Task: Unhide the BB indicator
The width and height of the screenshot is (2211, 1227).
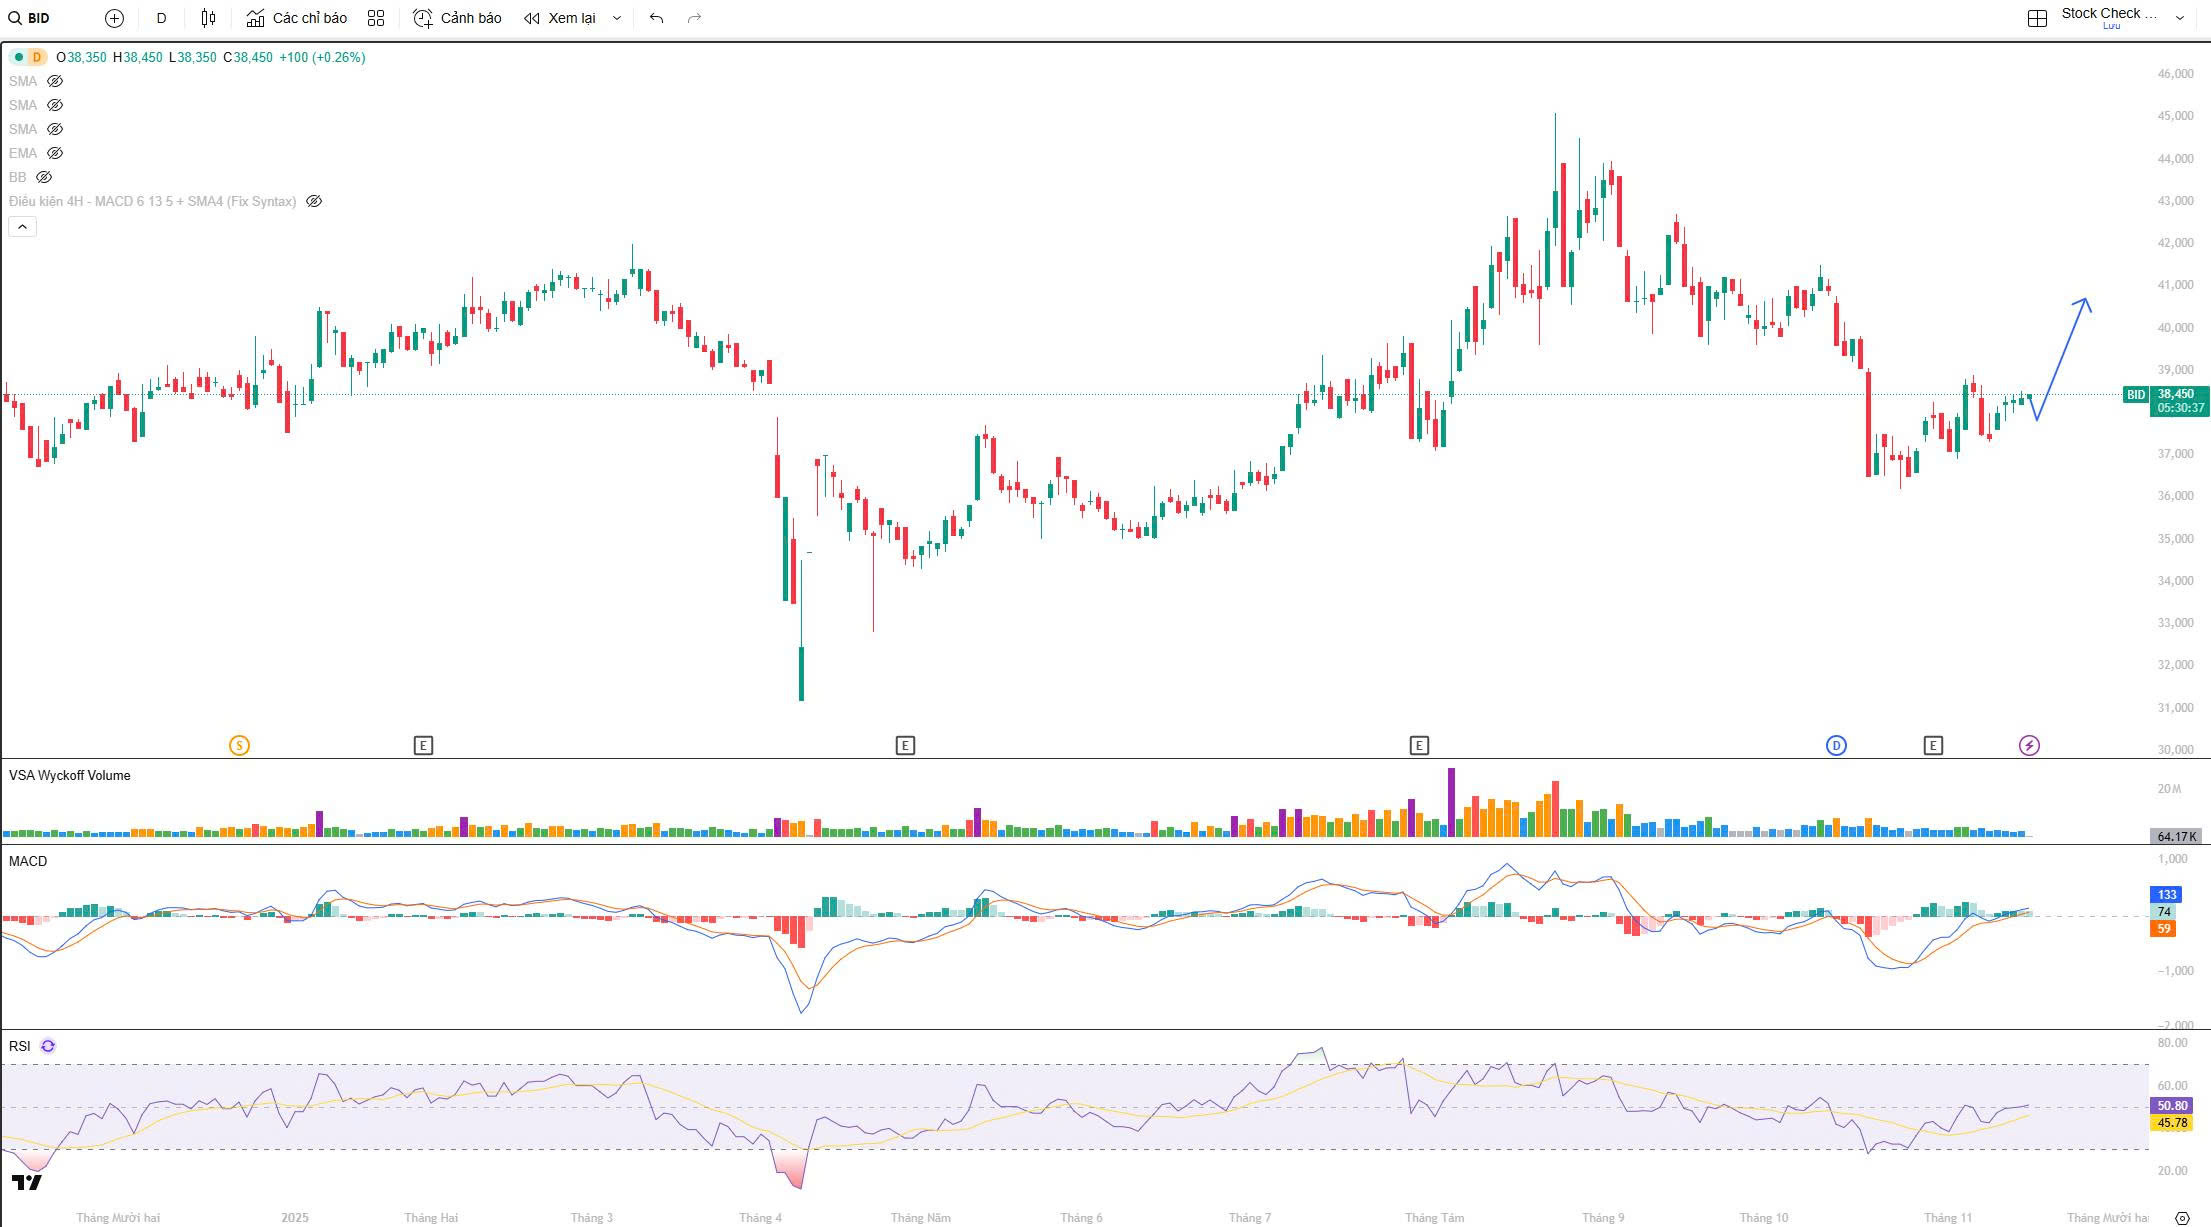Action: [44, 177]
